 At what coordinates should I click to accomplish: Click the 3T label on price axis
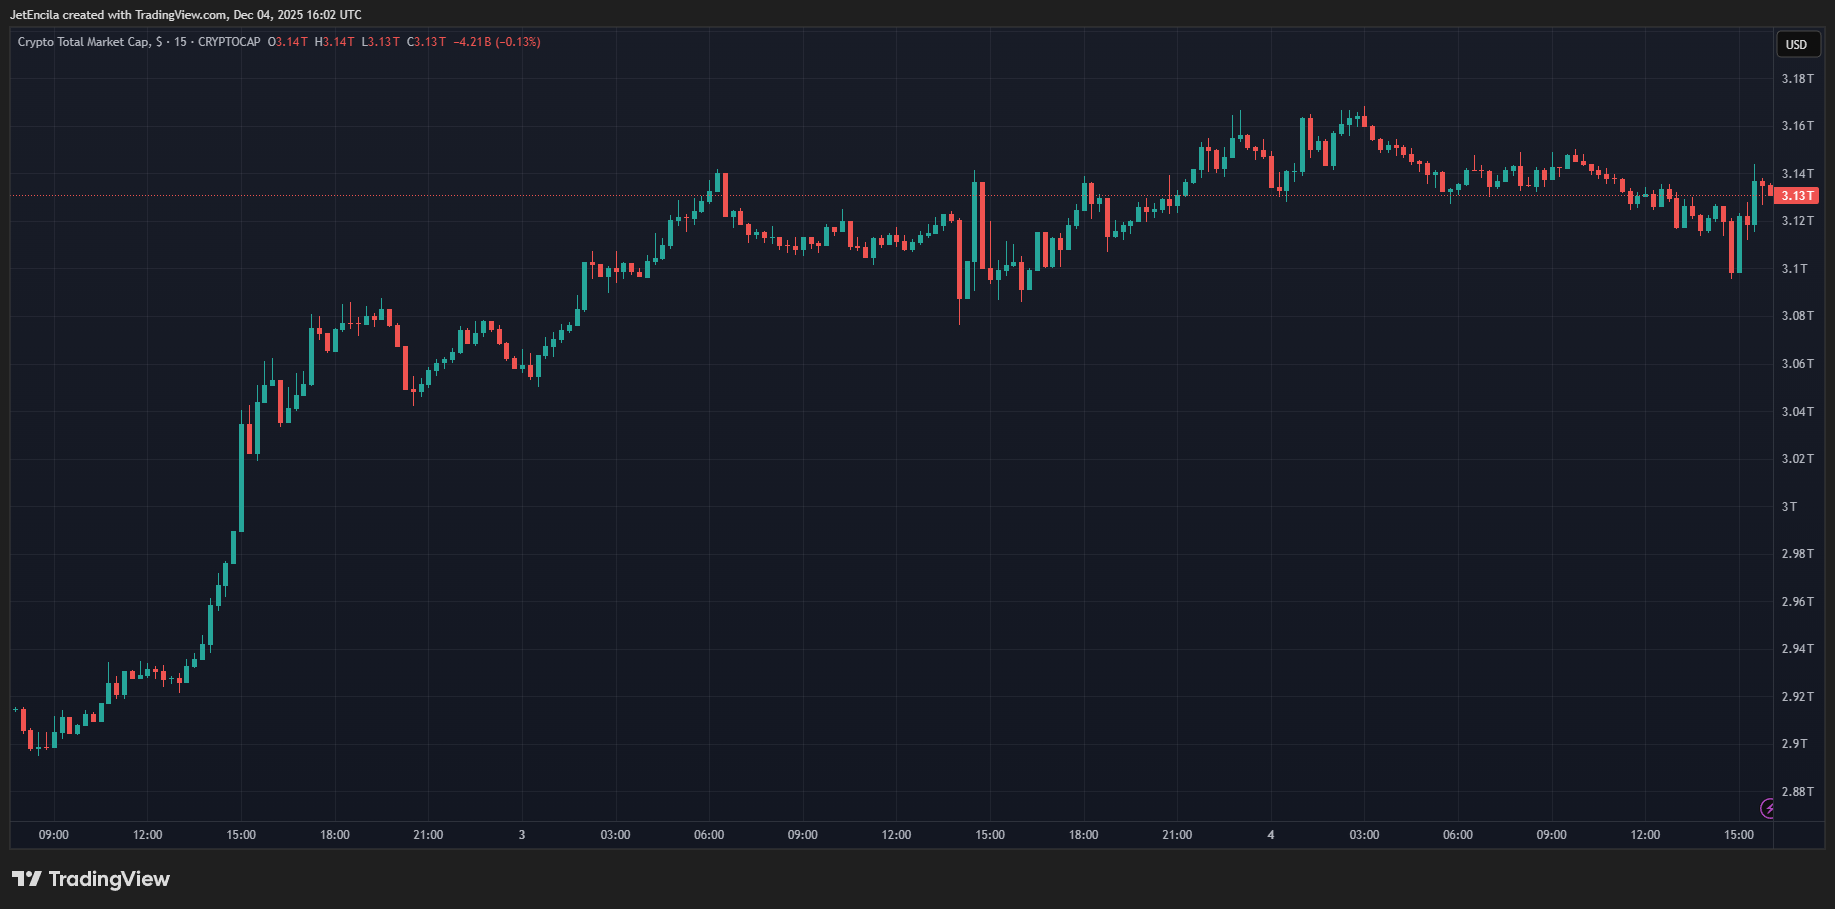tap(1789, 507)
